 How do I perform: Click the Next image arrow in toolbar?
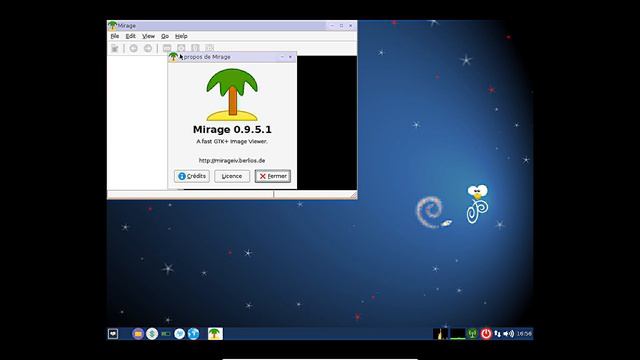tap(148, 49)
